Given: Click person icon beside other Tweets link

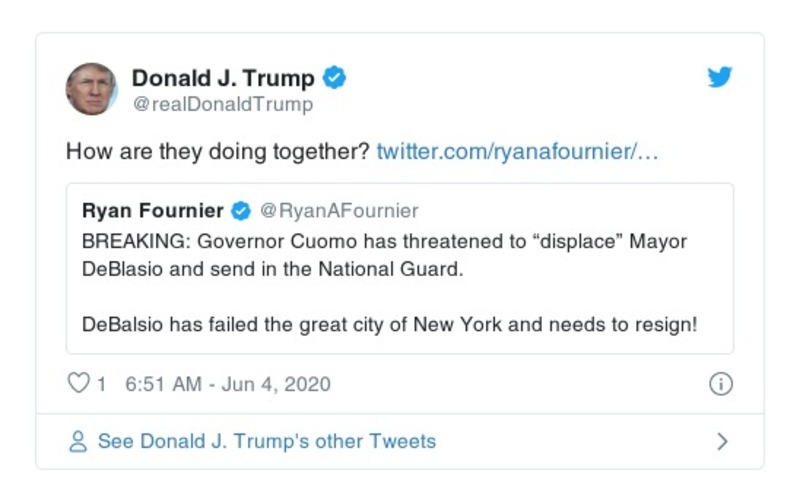Looking at the screenshot, I should [77, 441].
